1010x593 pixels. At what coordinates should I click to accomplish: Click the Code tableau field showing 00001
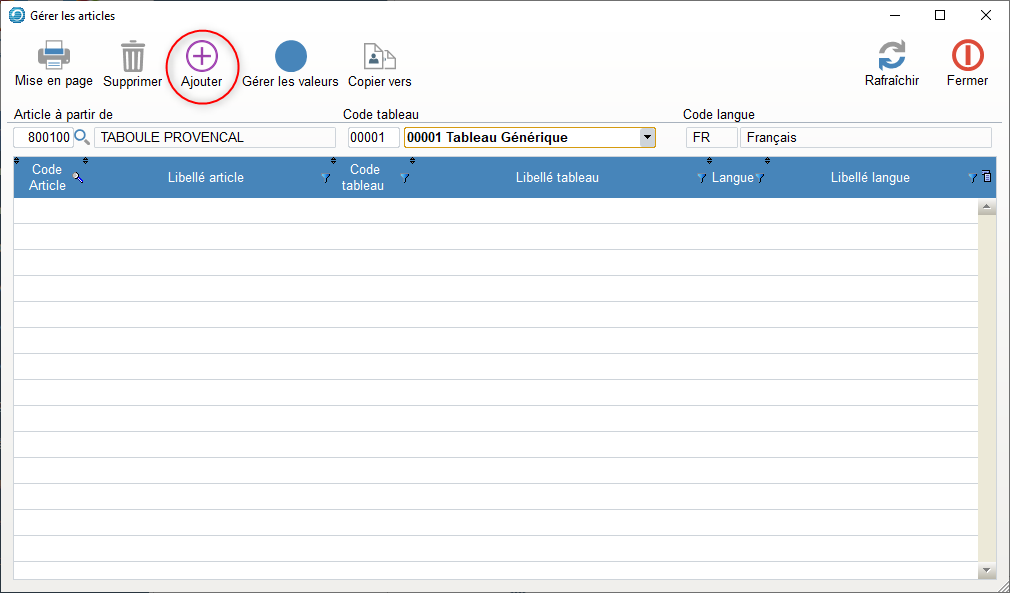click(x=373, y=137)
